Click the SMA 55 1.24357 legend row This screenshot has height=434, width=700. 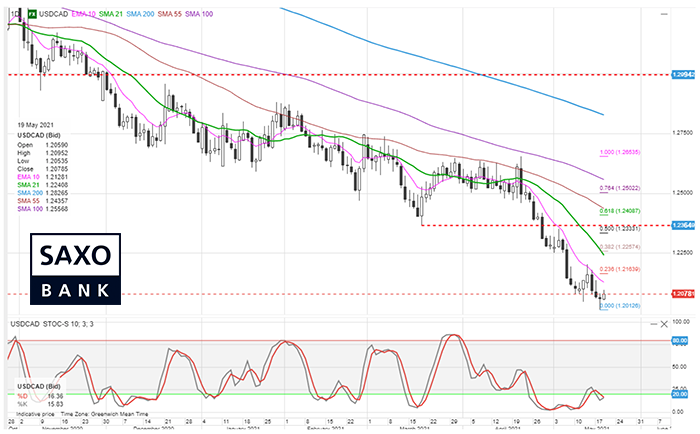coord(42,201)
